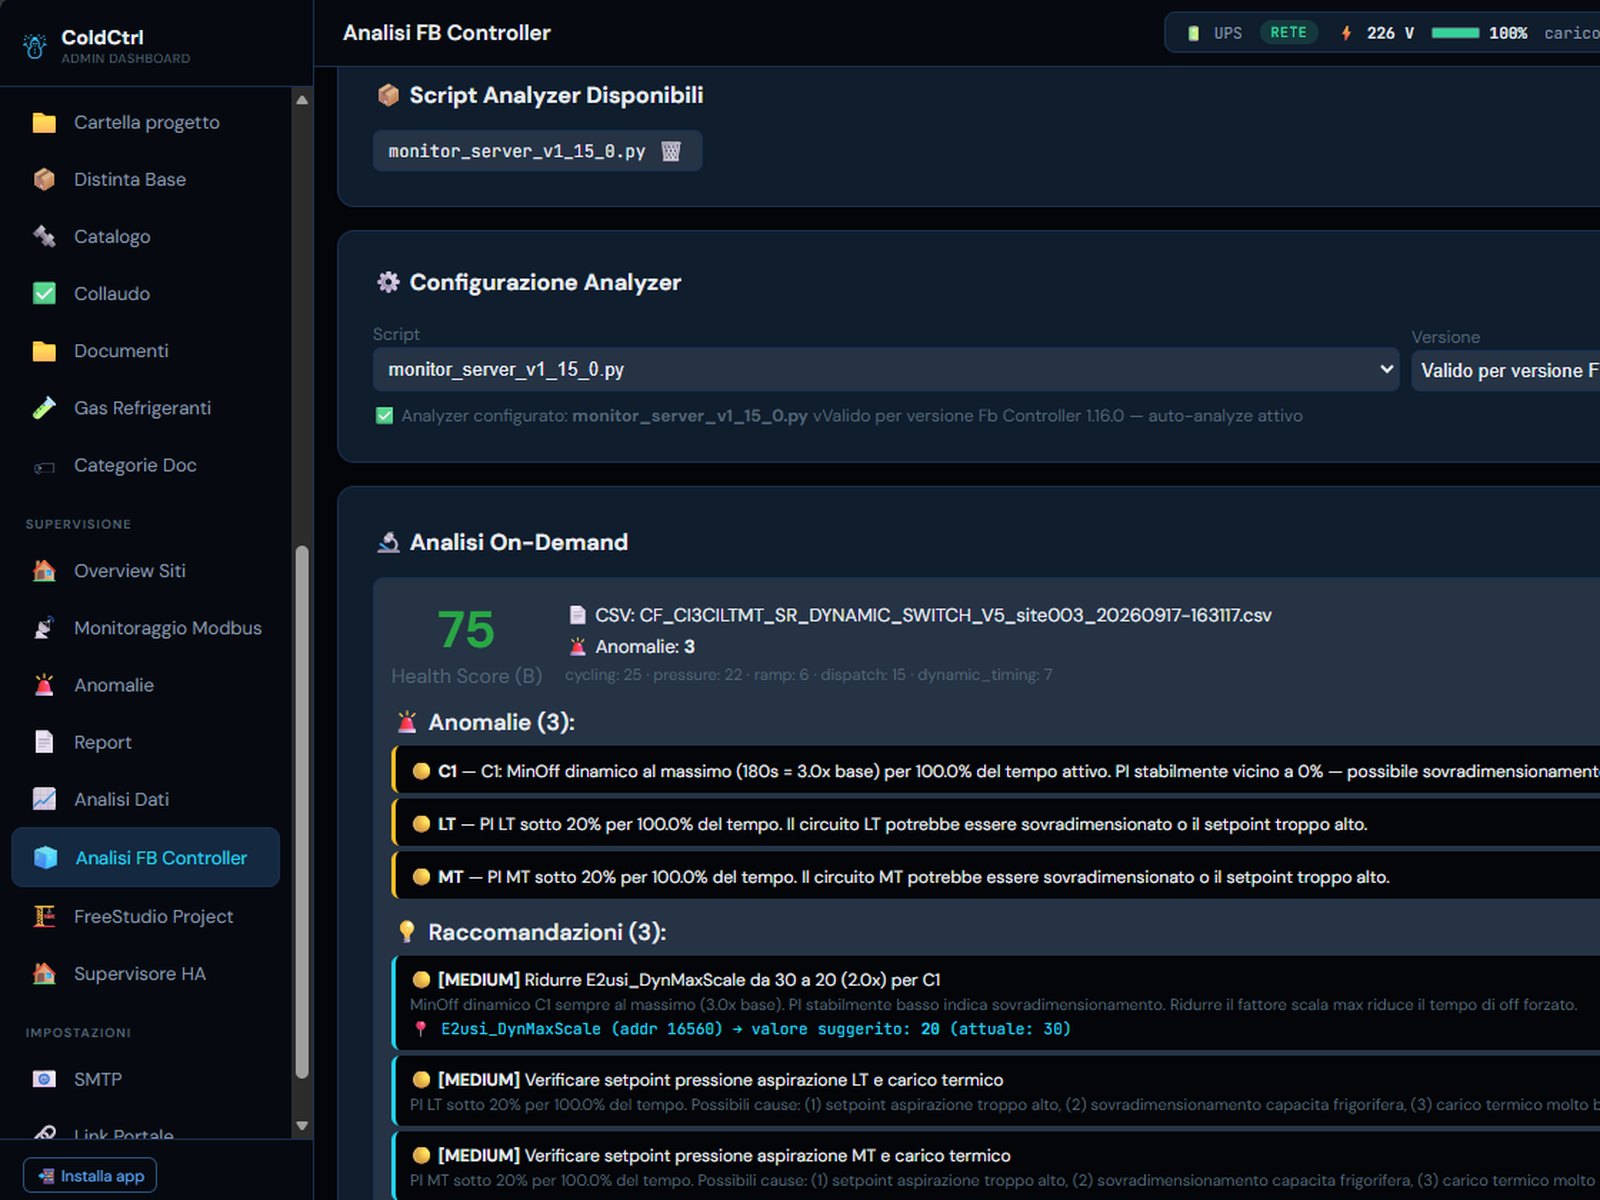Open the Versione dropdown
1600x1200 pixels.
[1506, 370]
